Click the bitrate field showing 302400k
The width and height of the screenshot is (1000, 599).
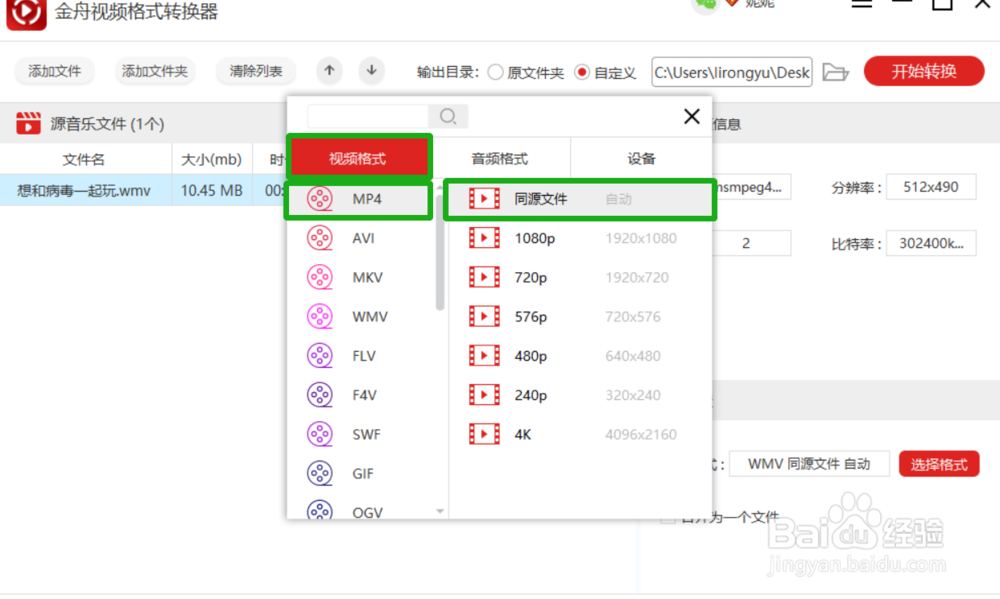[930, 243]
